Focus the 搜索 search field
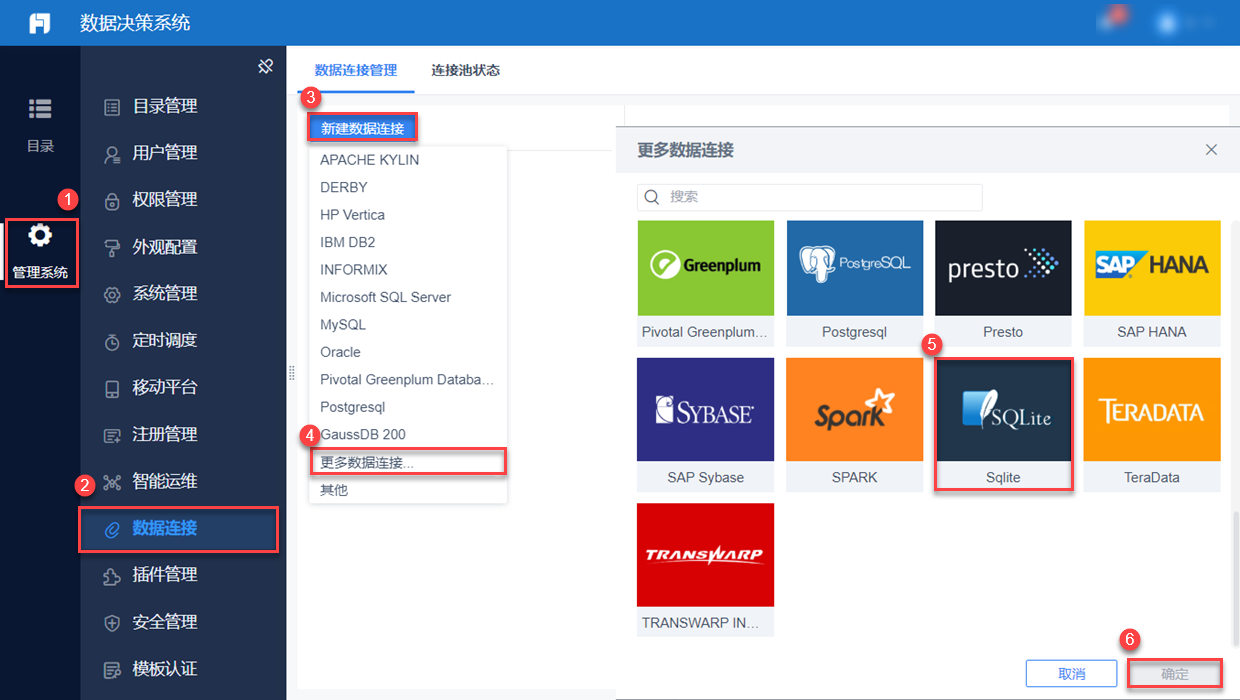 click(x=810, y=197)
